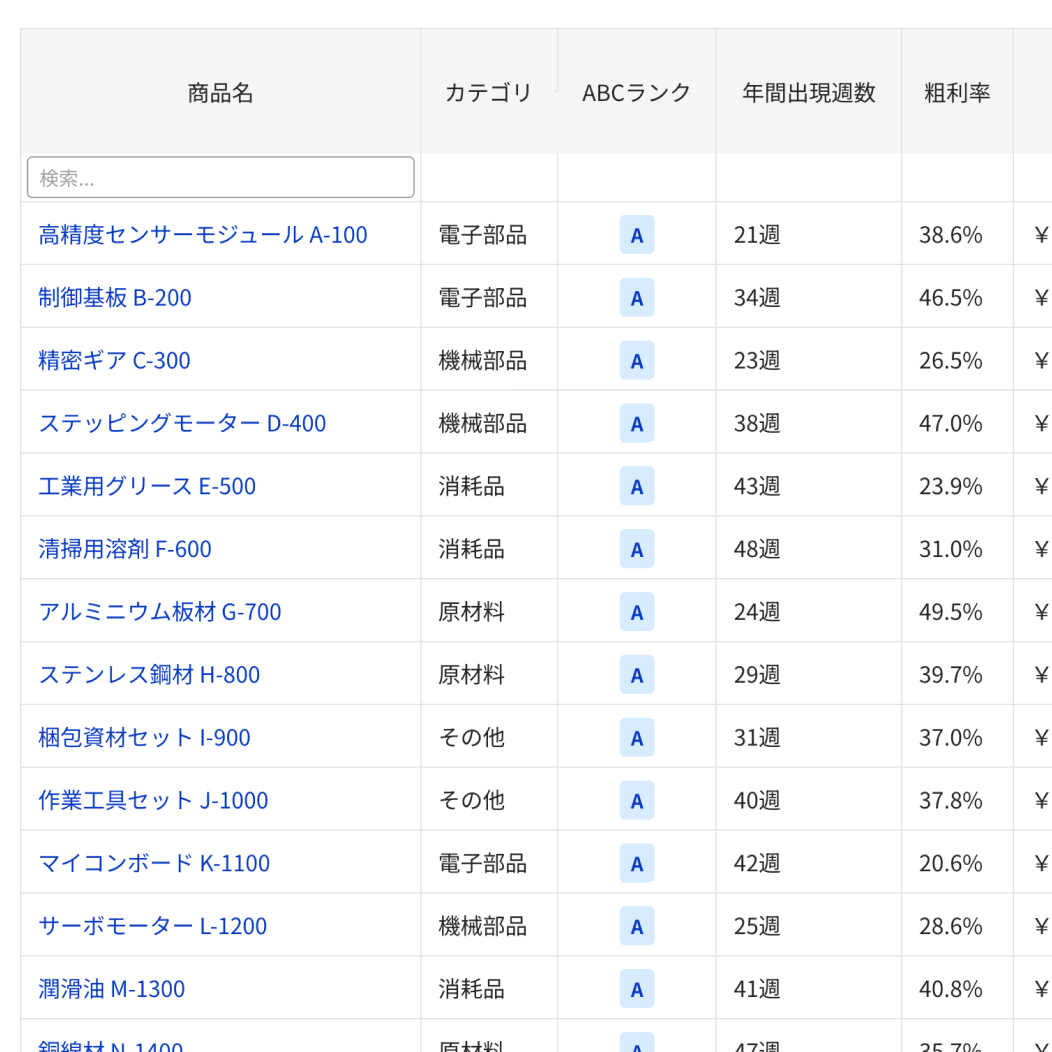Select the 42週 cell
Viewport: 1052px width, 1052px height.
[808, 863]
